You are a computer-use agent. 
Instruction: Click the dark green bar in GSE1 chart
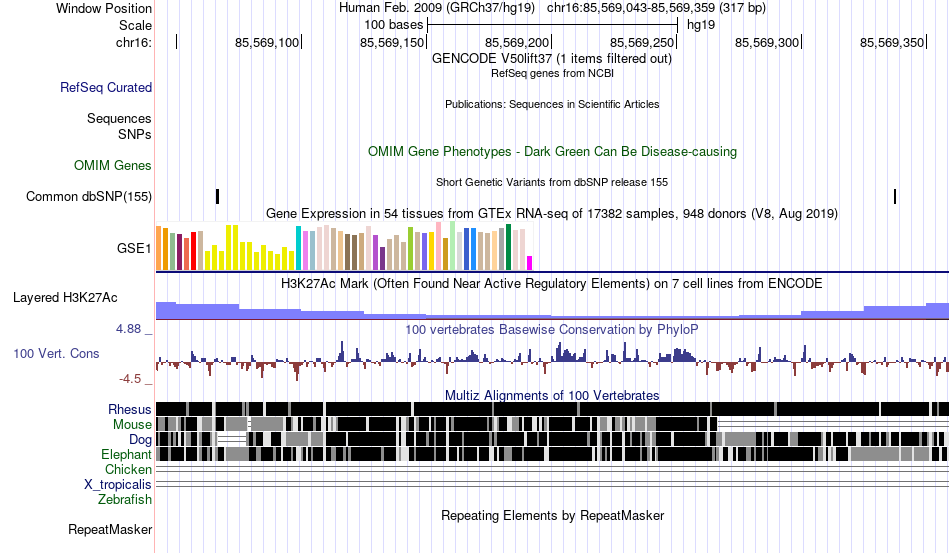pos(508,247)
